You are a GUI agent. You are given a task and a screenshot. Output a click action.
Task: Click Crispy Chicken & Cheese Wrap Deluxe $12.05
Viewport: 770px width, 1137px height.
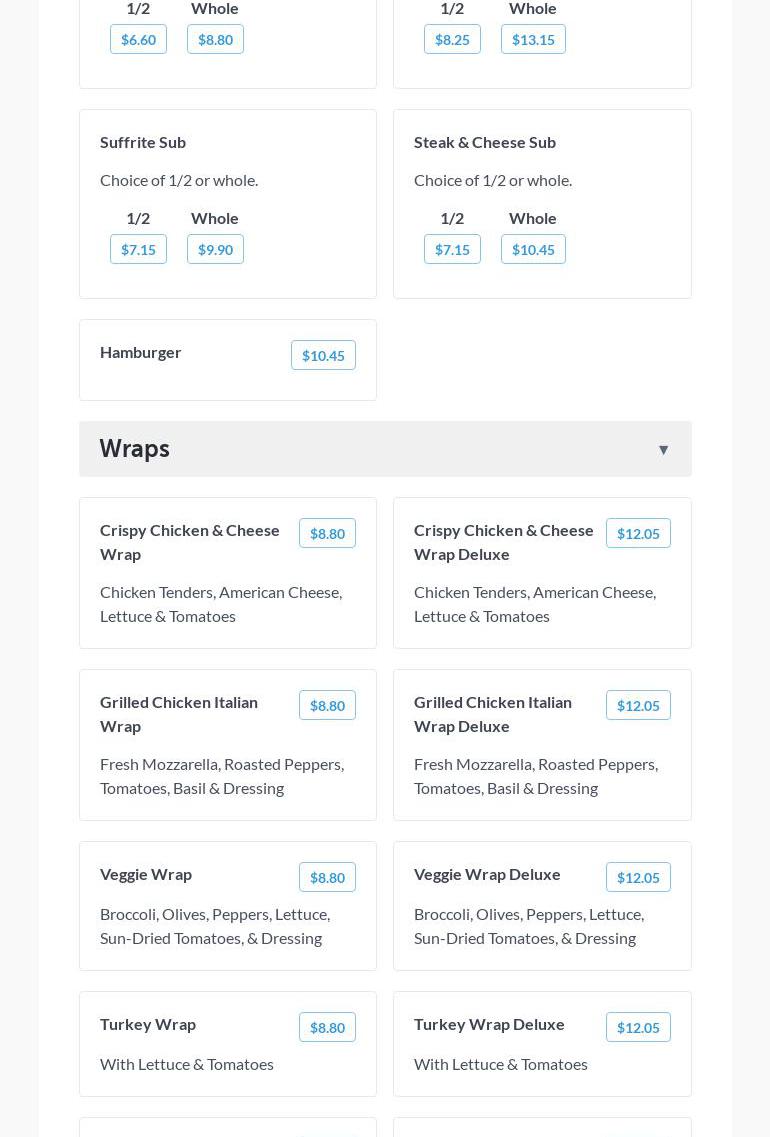pyautogui.click(x=638, y=533)
